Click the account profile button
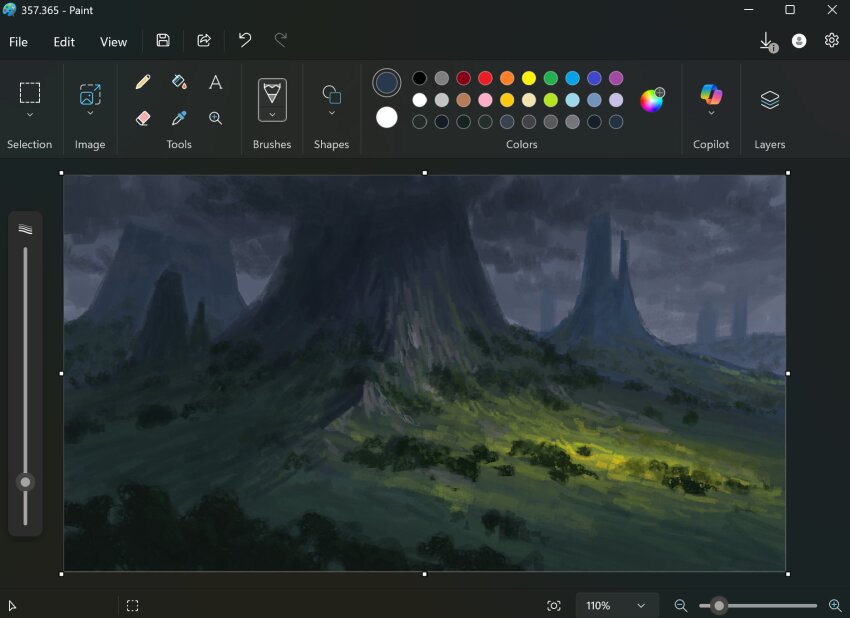 pyautogui.click(x=797, y=40)
